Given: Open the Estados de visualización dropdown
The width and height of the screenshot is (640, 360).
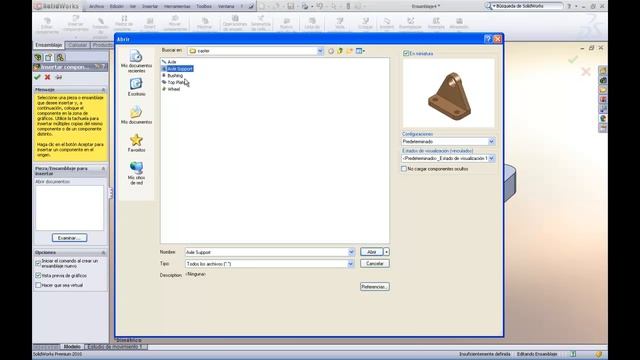Looking at the screenshot, I should pos(491,158).
